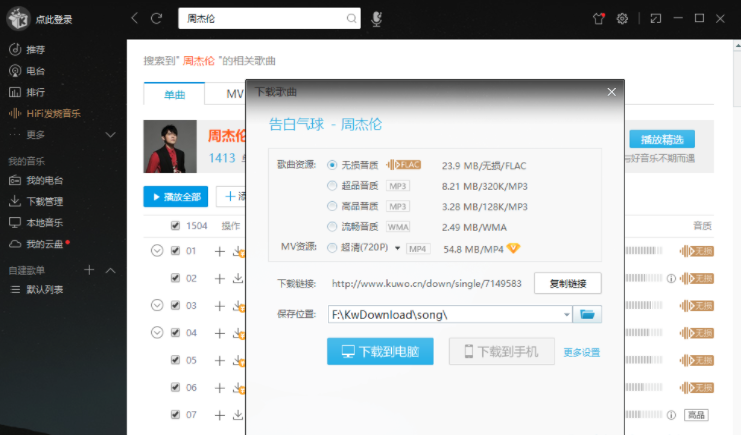Click the 无损 quality badge on row 04
Image resolution: width=741 pixels, height=435 pixels.
(697, 333)
